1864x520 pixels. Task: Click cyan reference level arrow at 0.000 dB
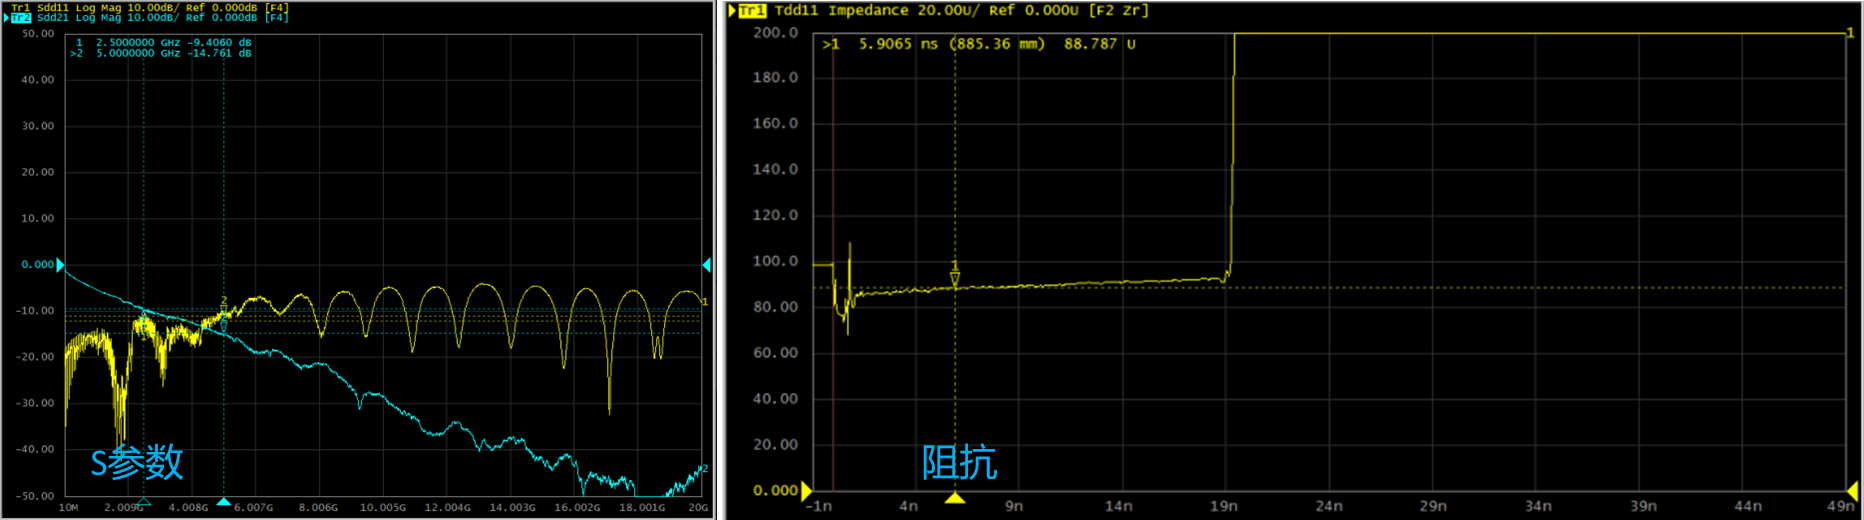tap(60, 265)
